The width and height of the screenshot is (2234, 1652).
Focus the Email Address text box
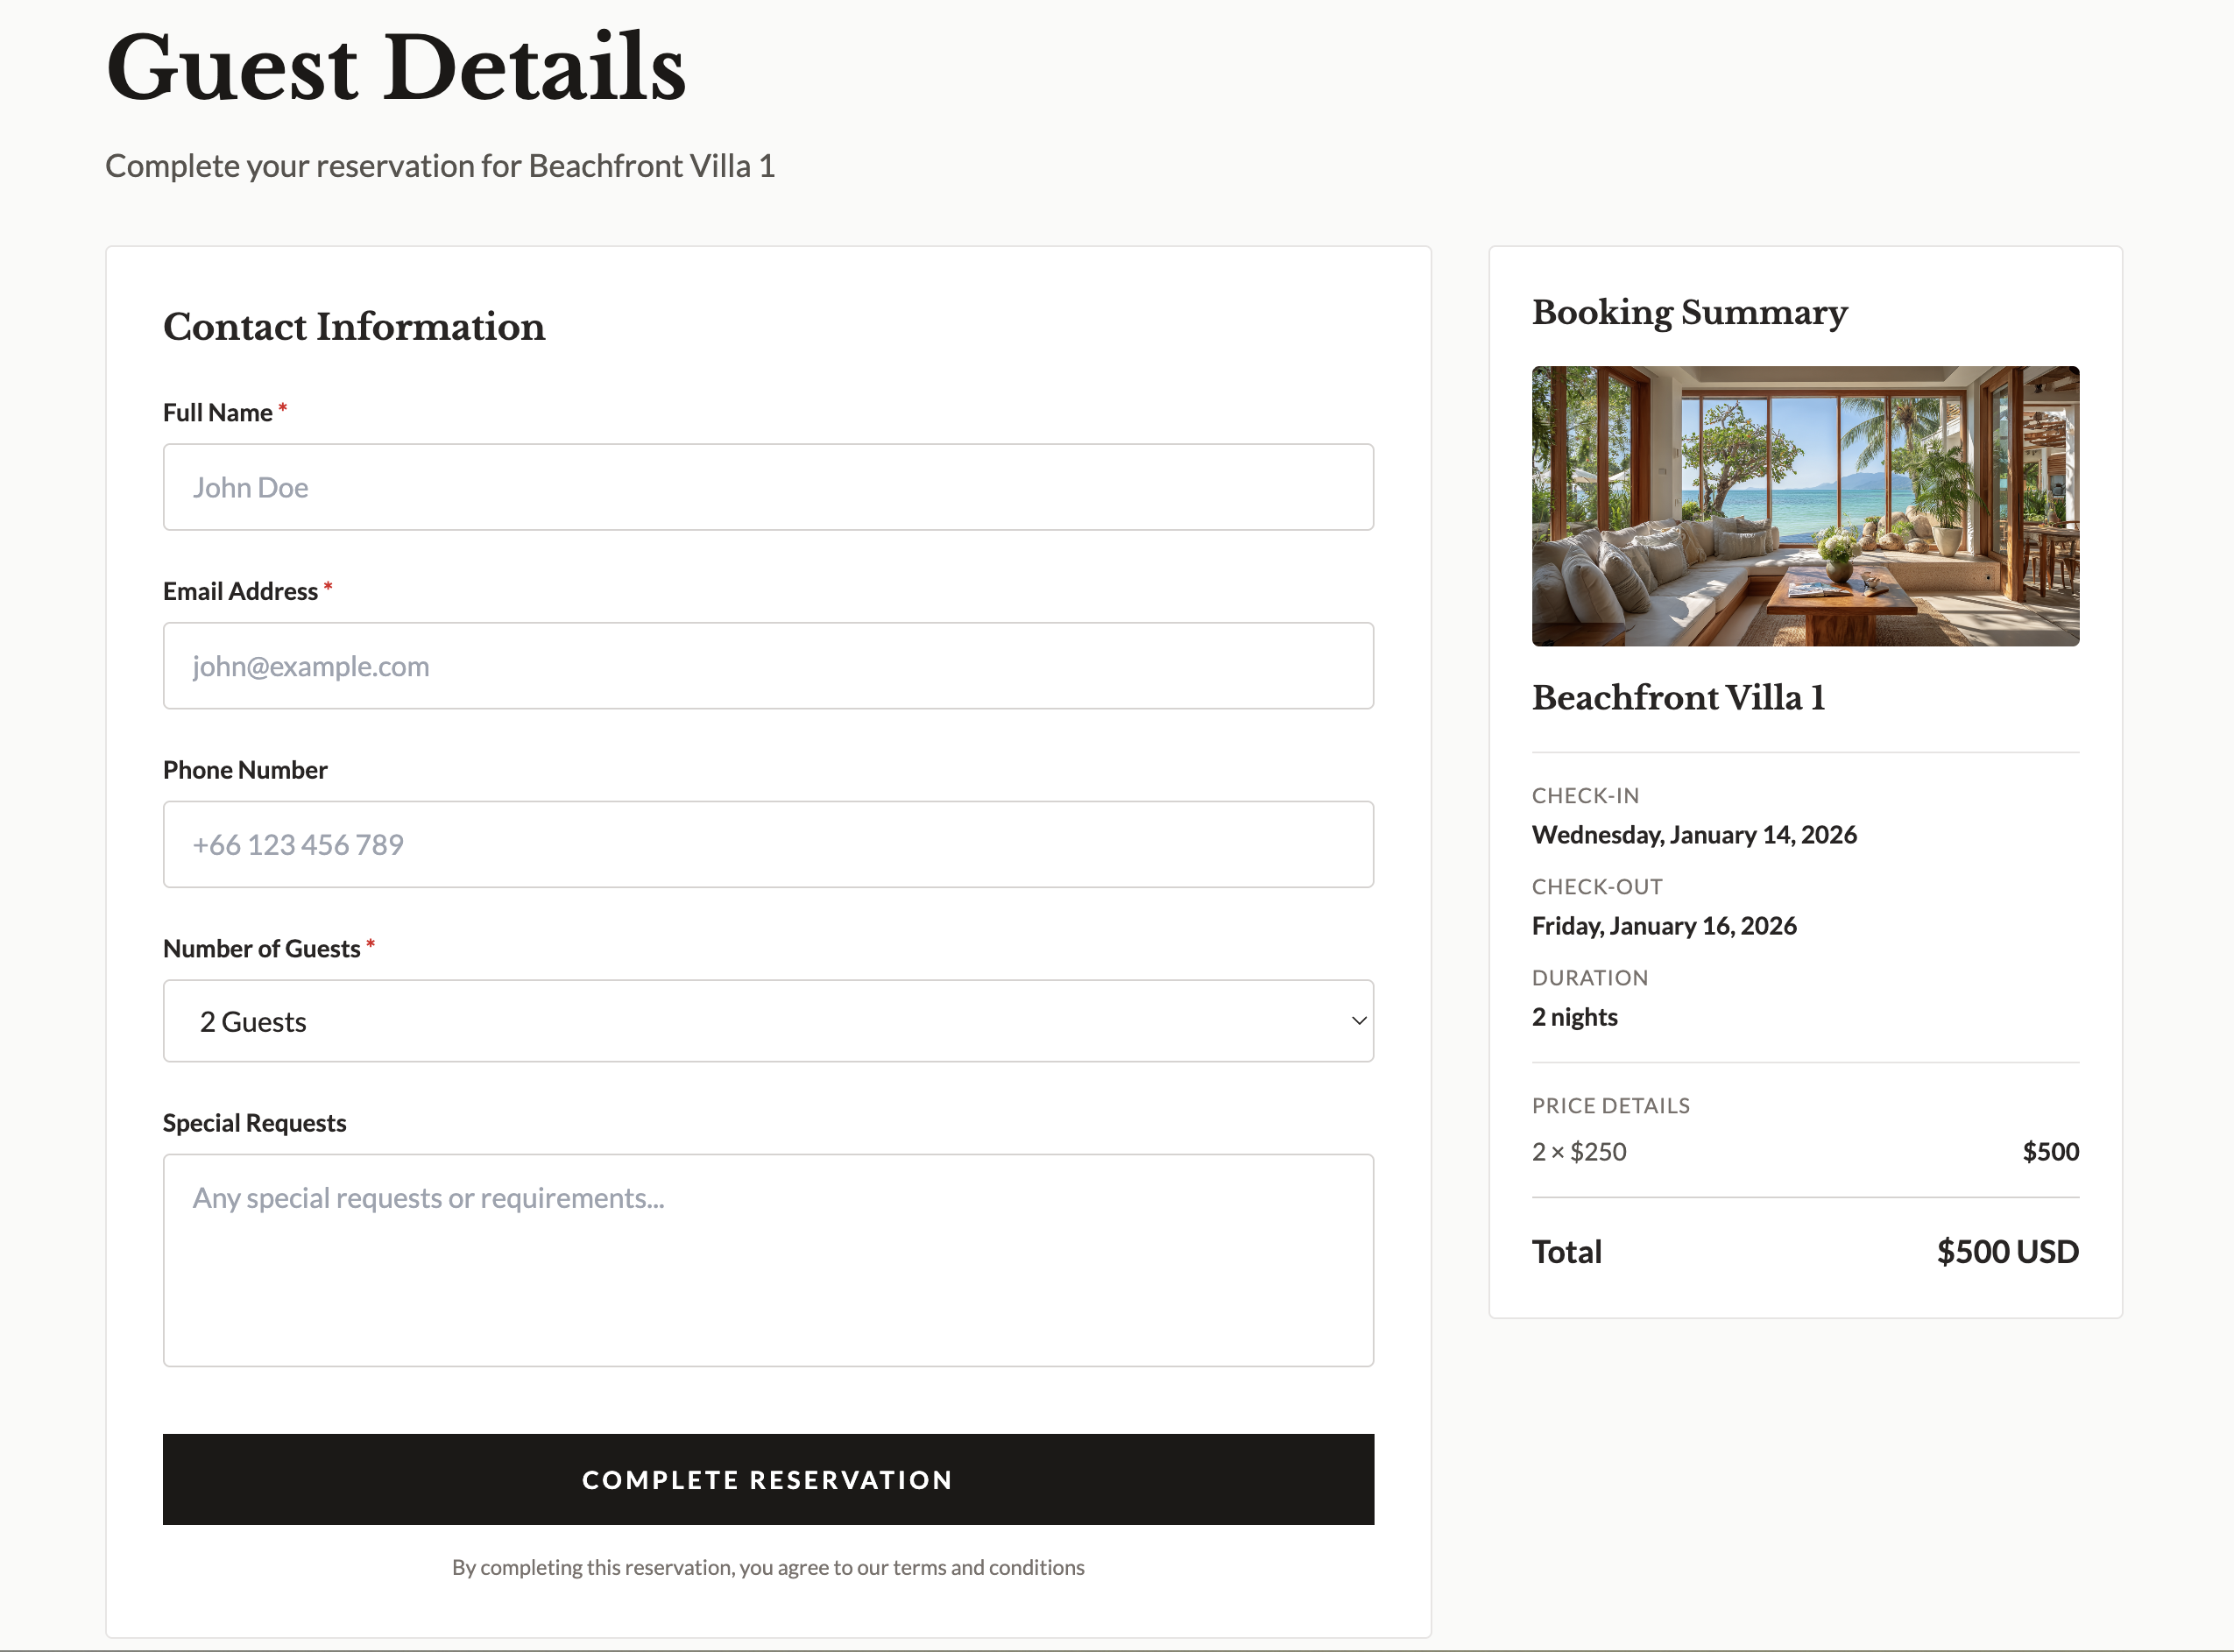(768, 666)
